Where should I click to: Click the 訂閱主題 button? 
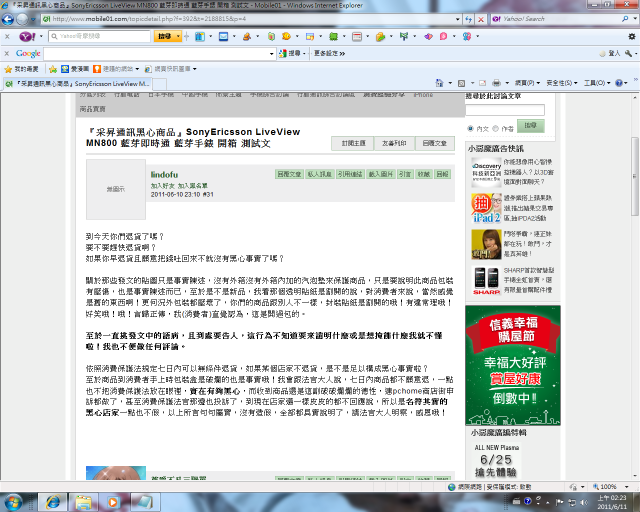pos(353,143)
